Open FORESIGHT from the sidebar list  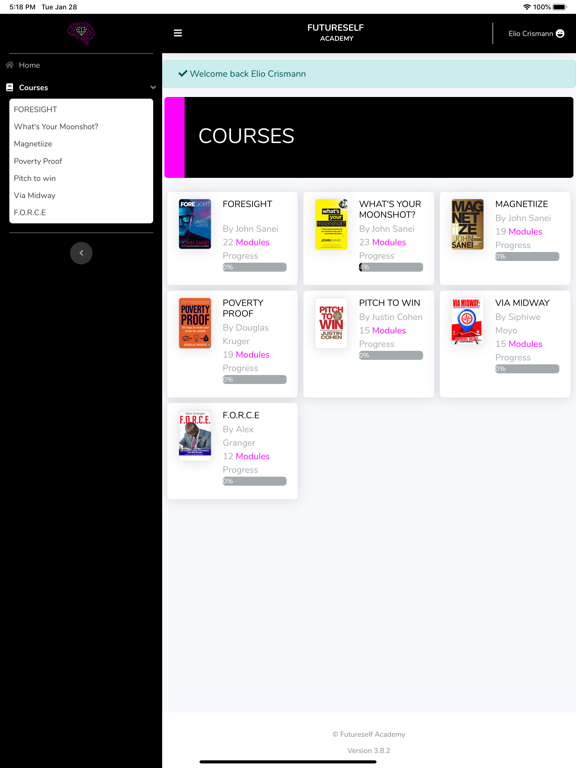click(35, 109)
